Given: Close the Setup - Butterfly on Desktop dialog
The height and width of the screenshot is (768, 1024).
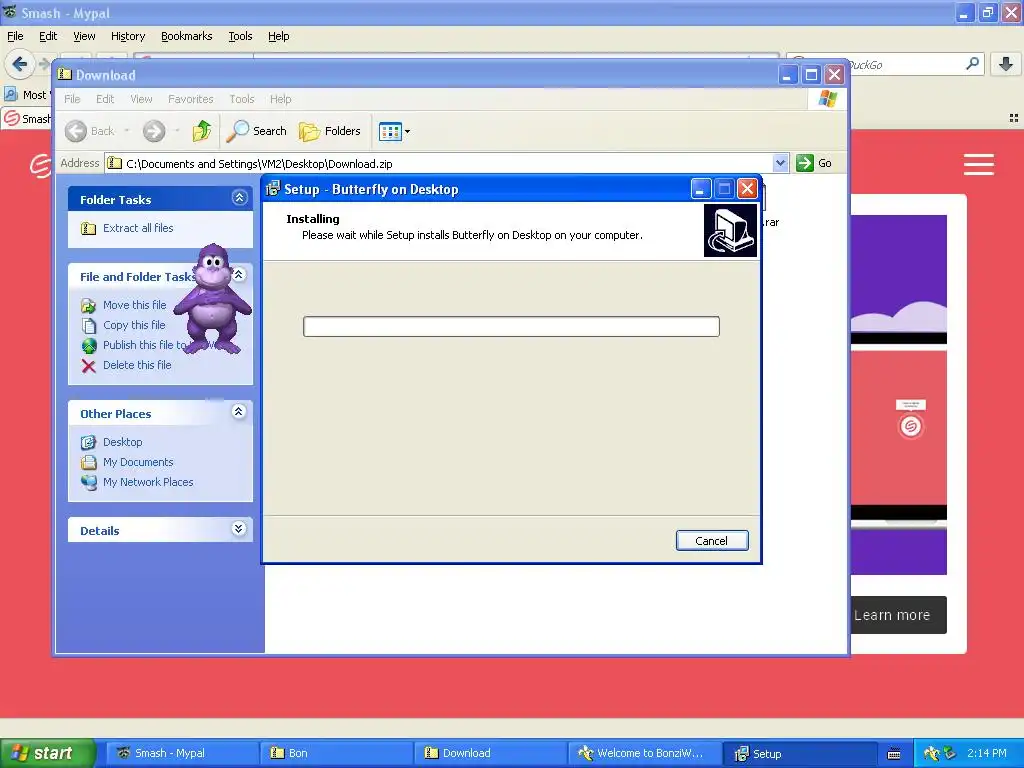Looking at the screenshot, I should [747, 189].
